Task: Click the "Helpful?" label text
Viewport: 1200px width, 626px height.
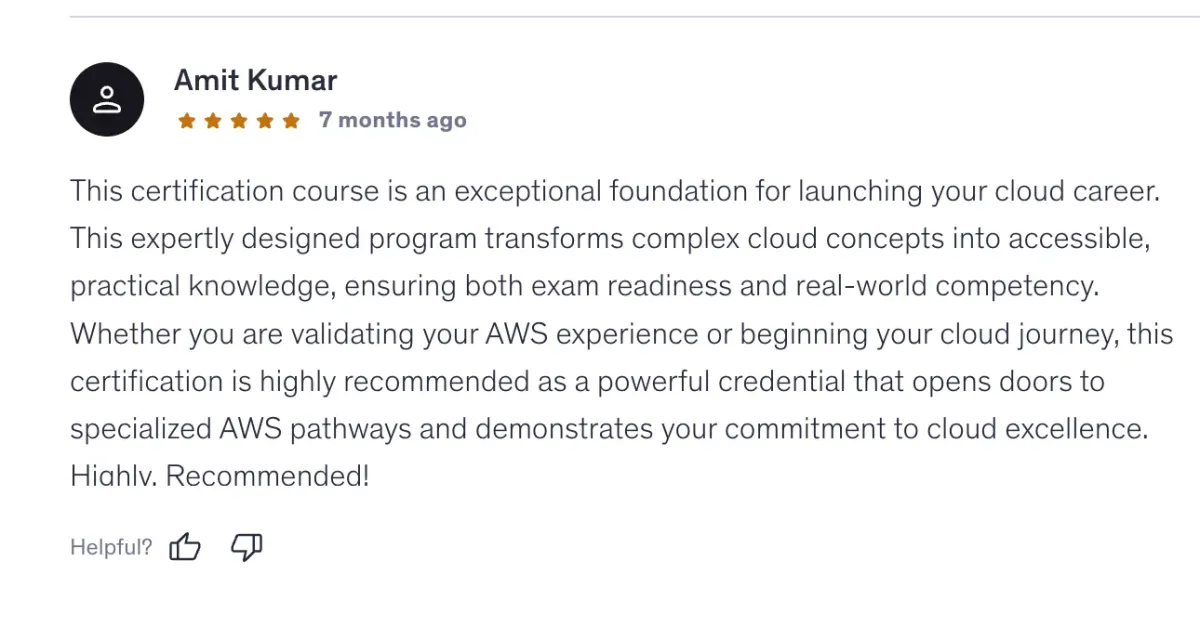Action: (111, 547)
